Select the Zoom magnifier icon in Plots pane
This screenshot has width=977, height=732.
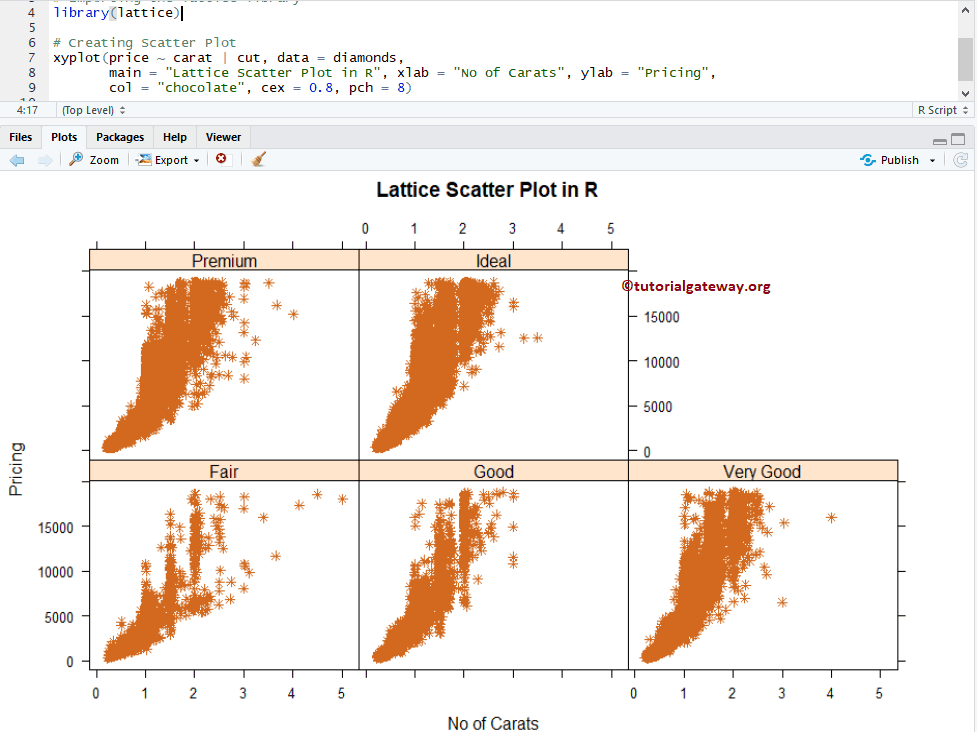click(78, 159)
